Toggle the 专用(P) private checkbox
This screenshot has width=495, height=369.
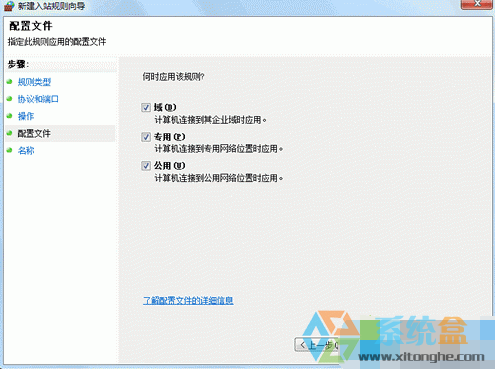pos(146,137)
